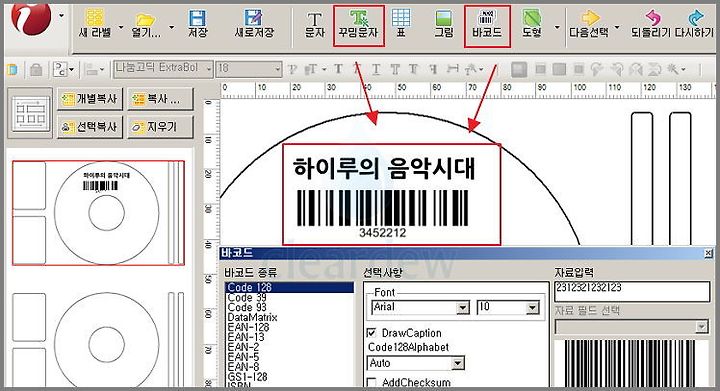Viewport: 720px width, 391px height.
Task: Click the bold T icon beside the T dropdown
Action: [x=338, y=69]
